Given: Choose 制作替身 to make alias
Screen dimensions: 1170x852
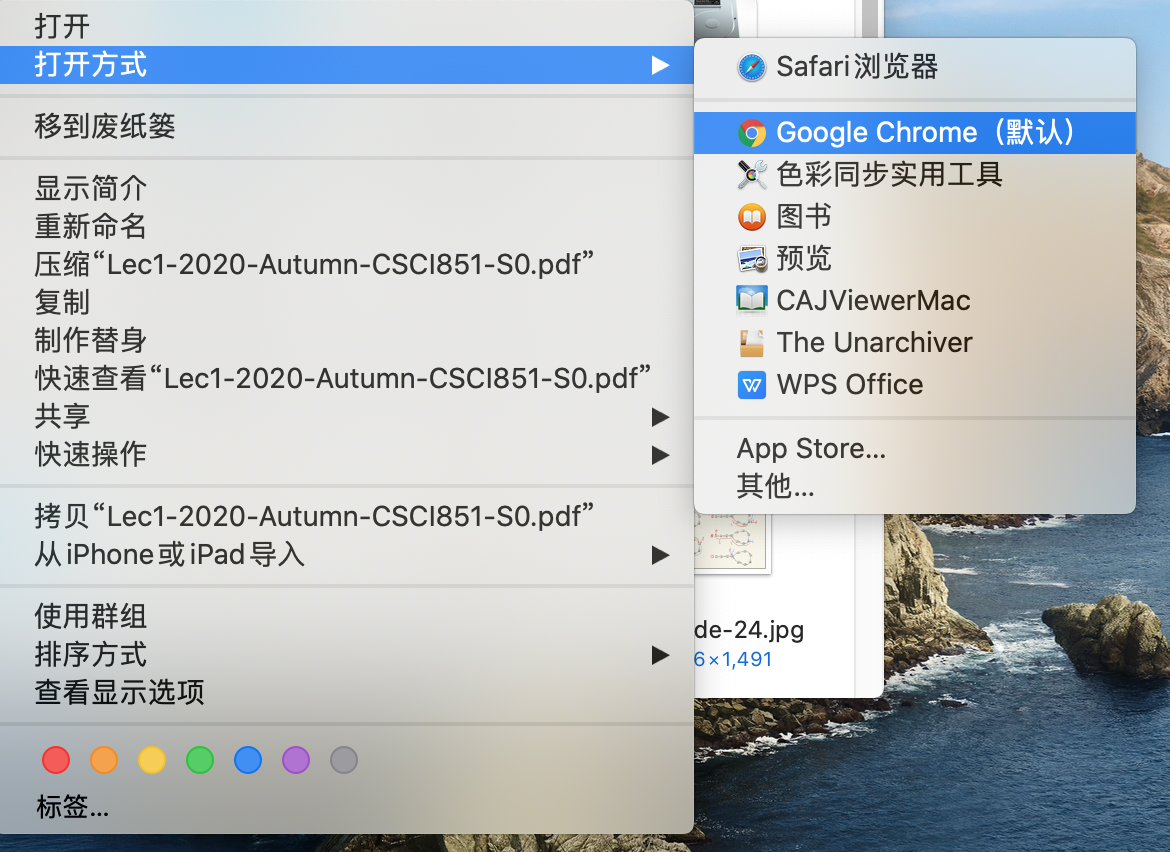Looking at the screenshot, I should [x=347, y=340].
